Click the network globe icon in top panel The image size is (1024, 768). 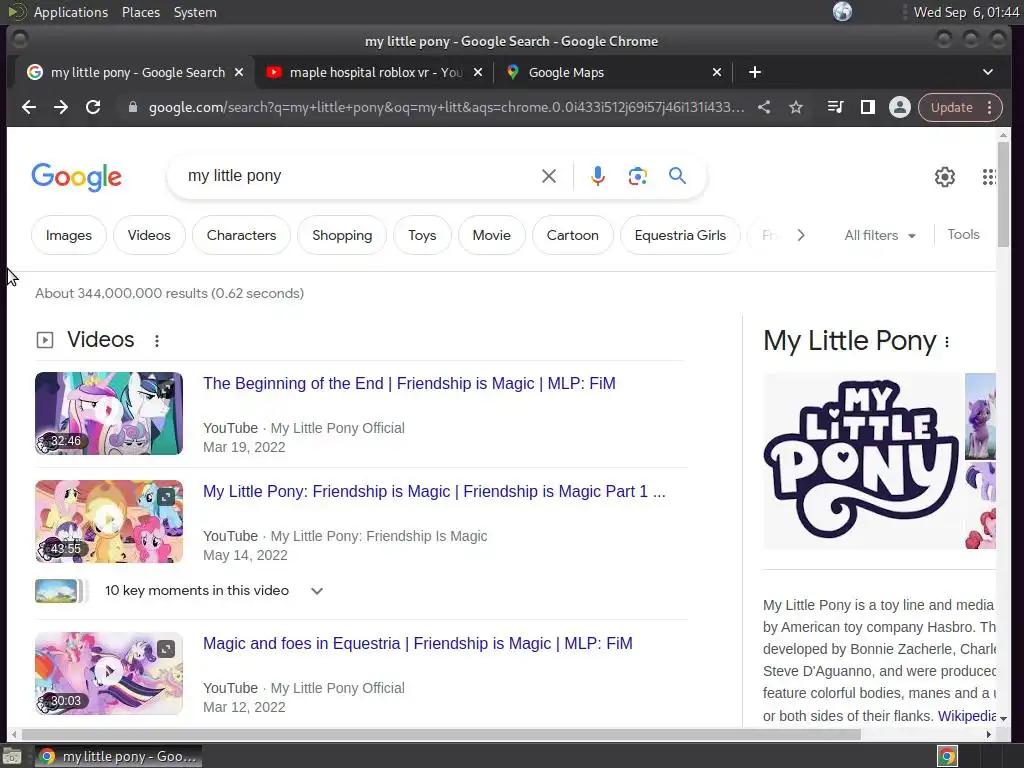[842, 12]
